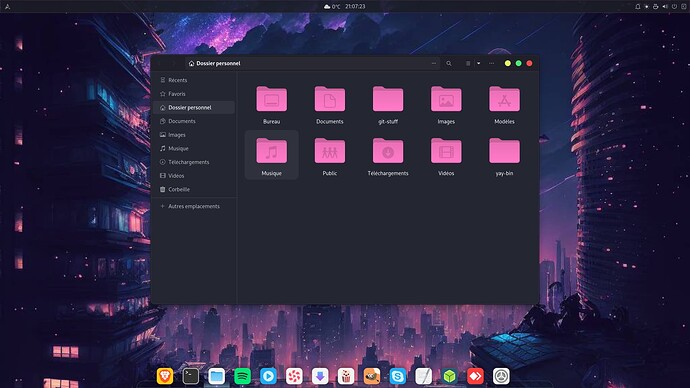Click the search icon in the file manager
This screenshot has width=690, height=388.
[x=448, y=63]
